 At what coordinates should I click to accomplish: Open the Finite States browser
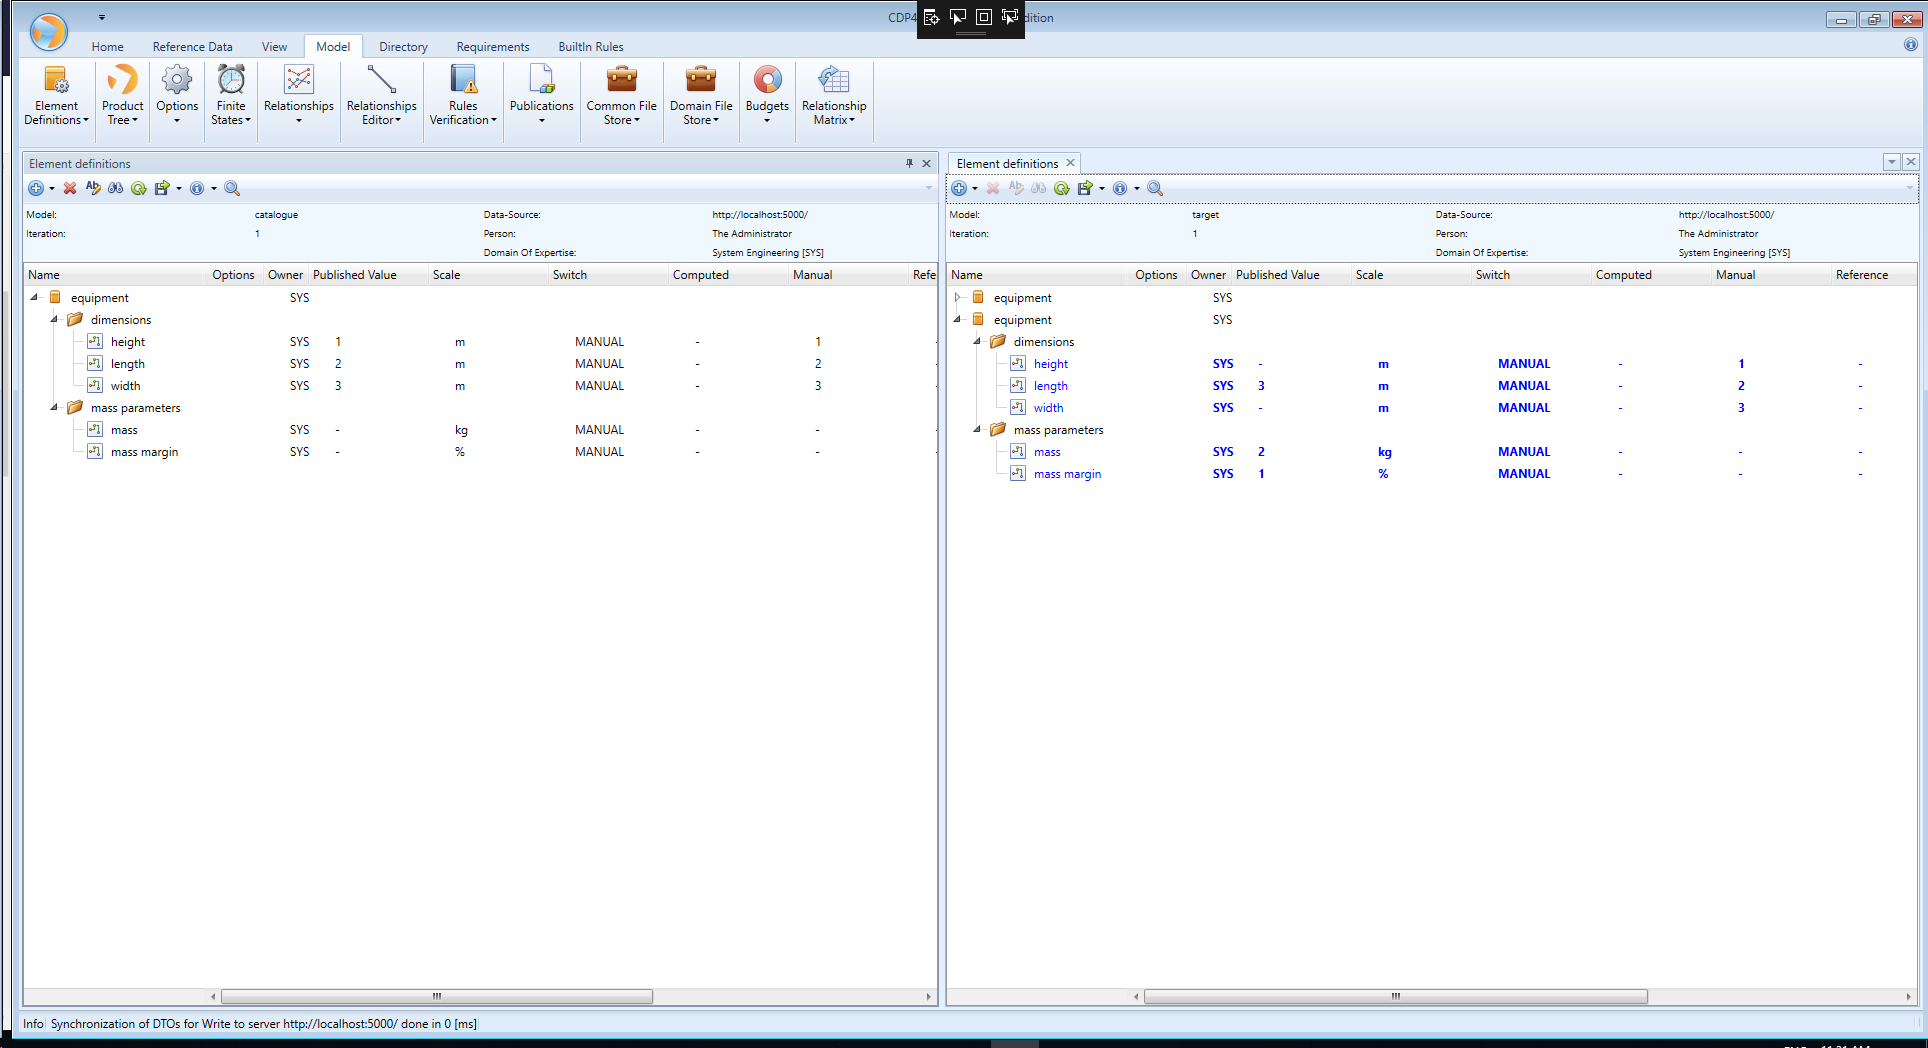pyautogui.click(x=230, y=95)
